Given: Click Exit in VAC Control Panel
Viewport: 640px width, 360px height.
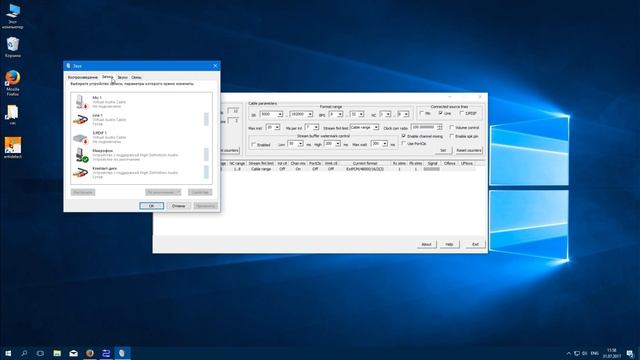Looking at the screenshot, I should tap(475, 244).
